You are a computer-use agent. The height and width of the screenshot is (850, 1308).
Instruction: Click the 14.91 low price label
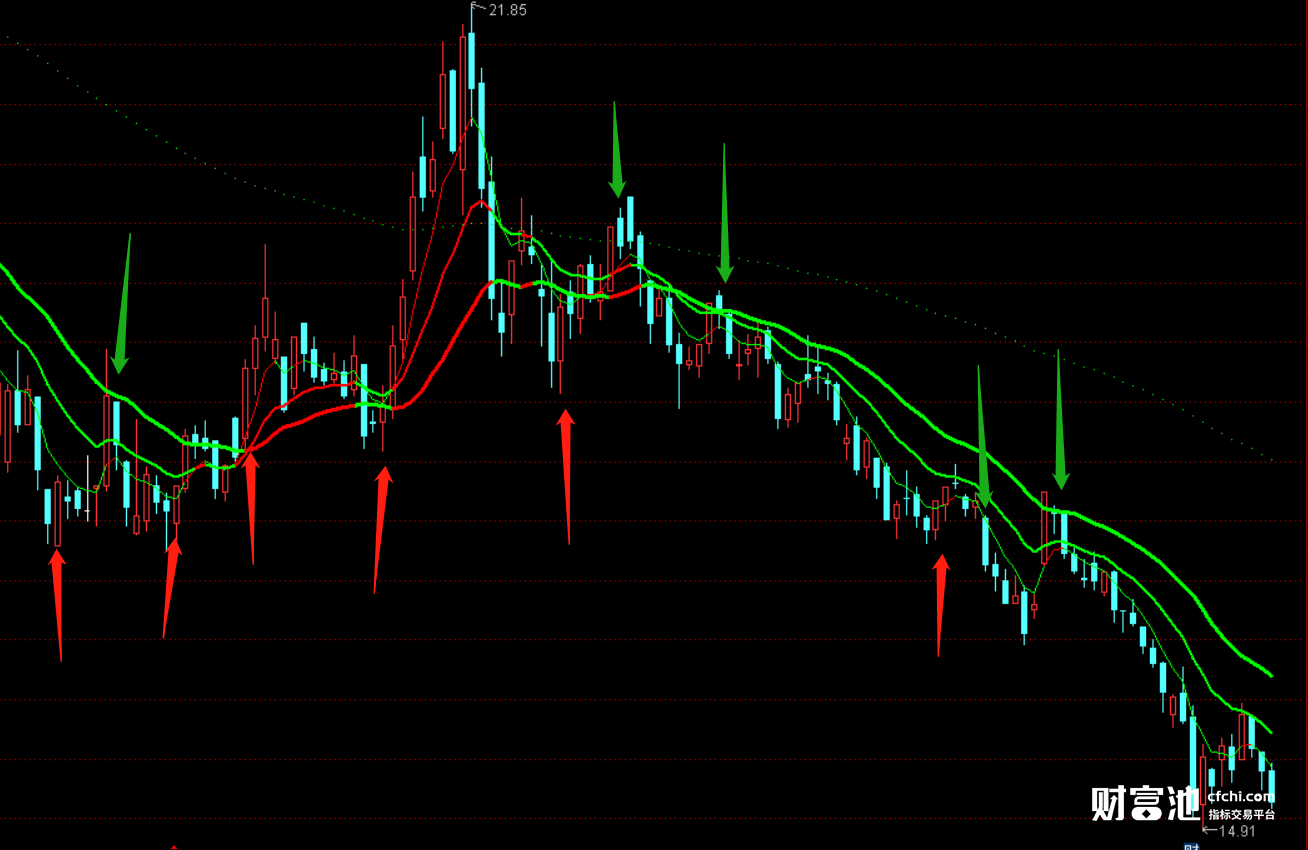1237,831
